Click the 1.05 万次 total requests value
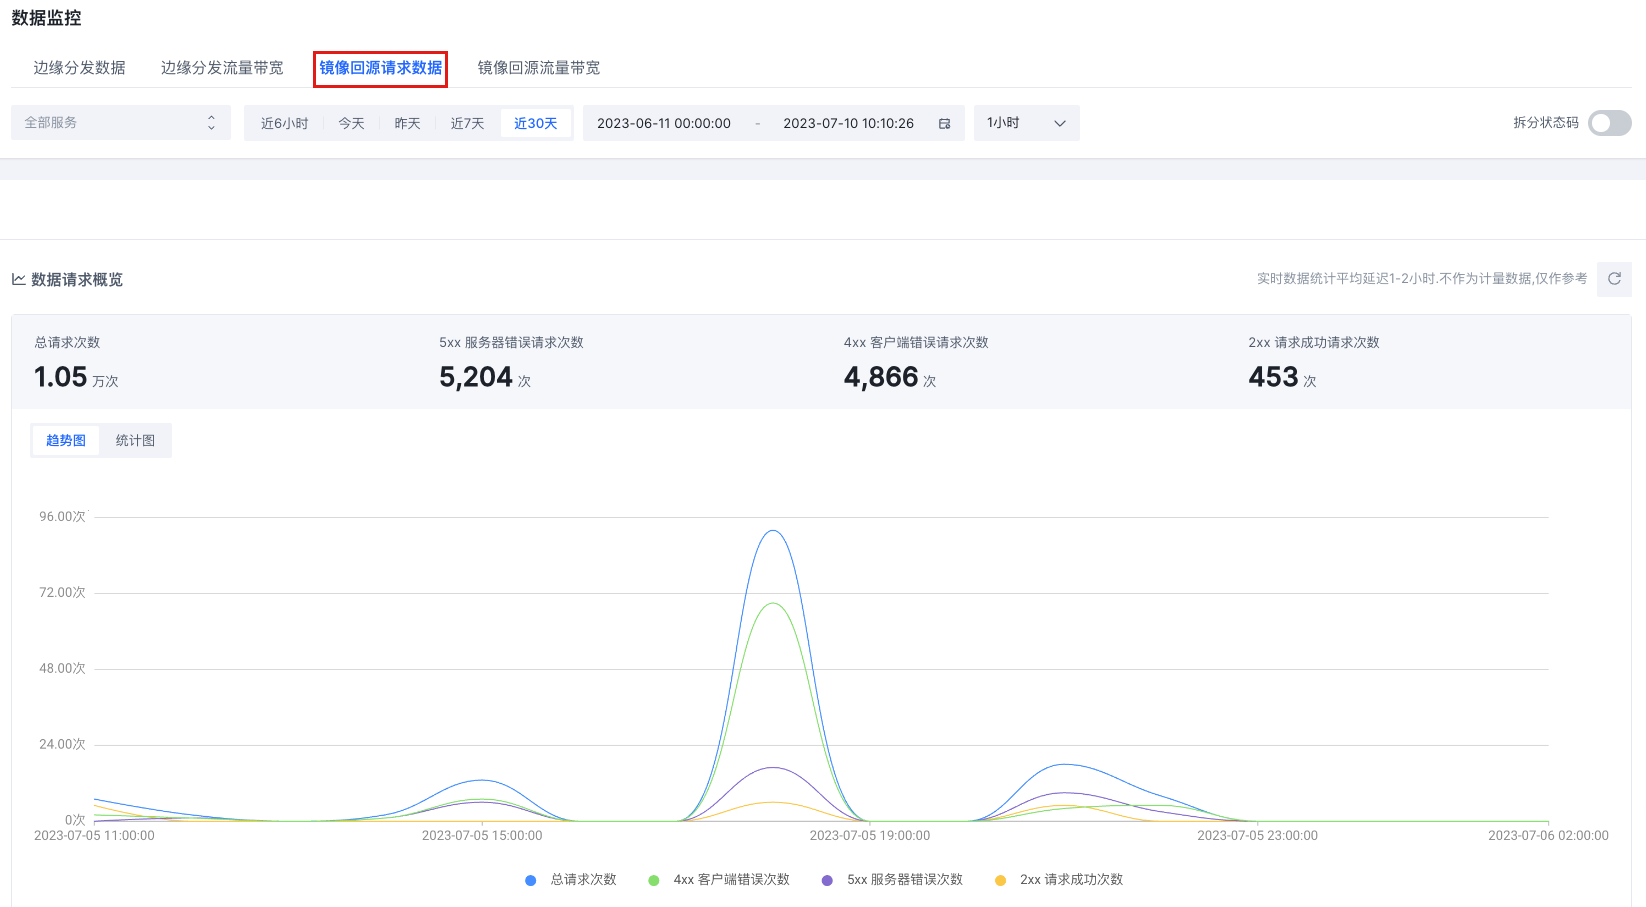Viewport: 1646px width, 907px height. 76,377
